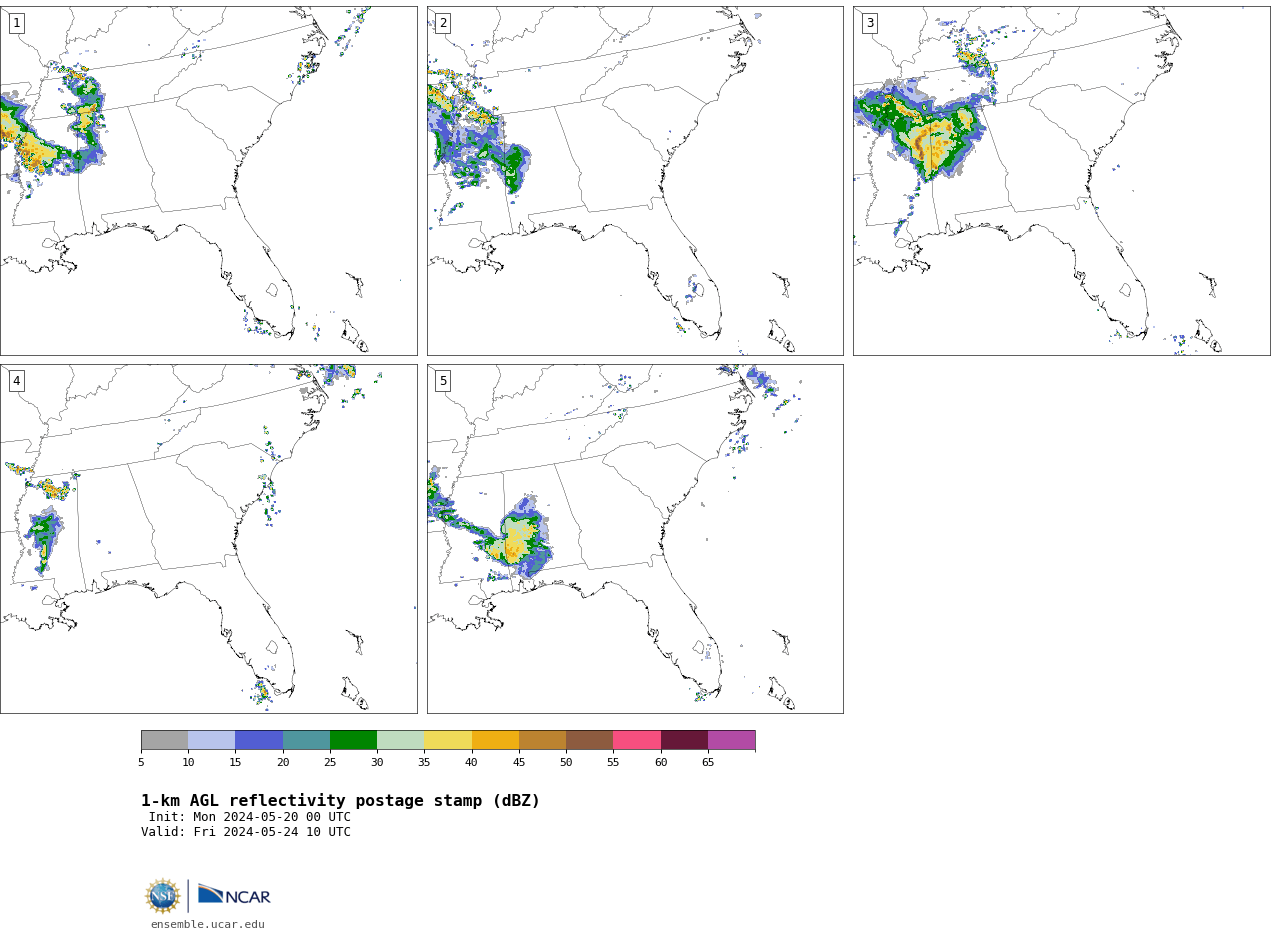
Task: Open ensemble member 3 reflectivity map
Action: click(x=1061, y=181)
